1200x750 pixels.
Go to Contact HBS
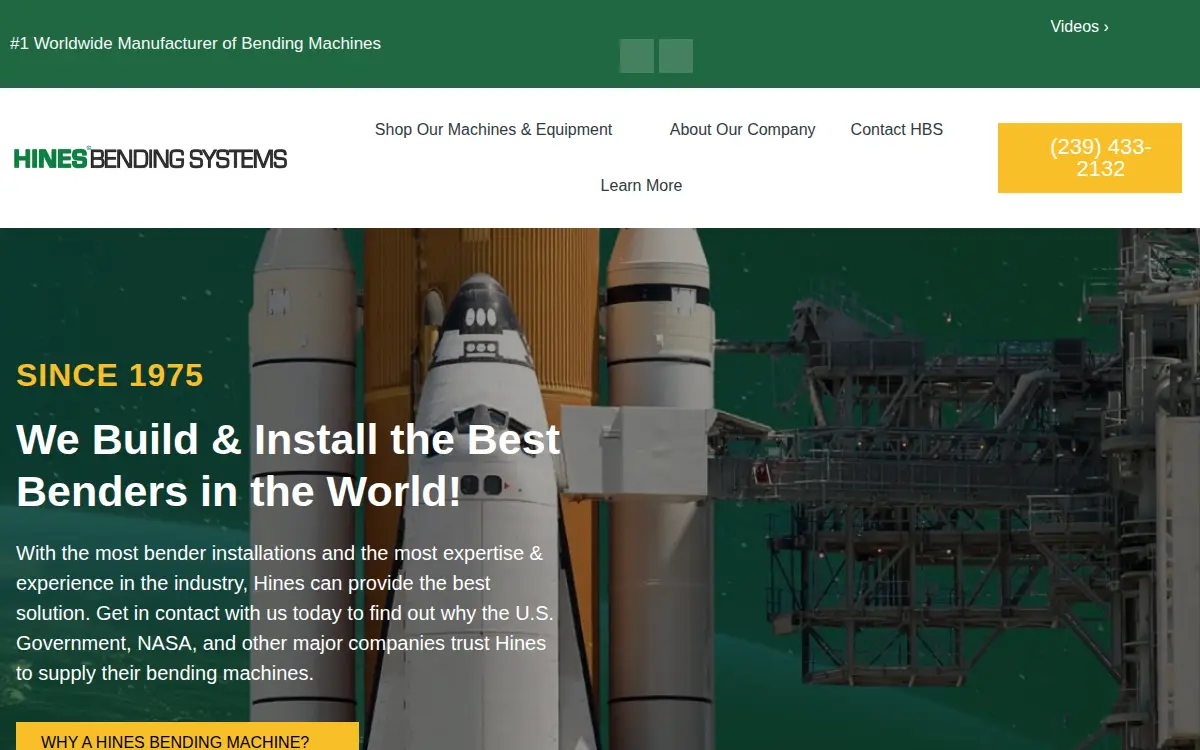896,130
